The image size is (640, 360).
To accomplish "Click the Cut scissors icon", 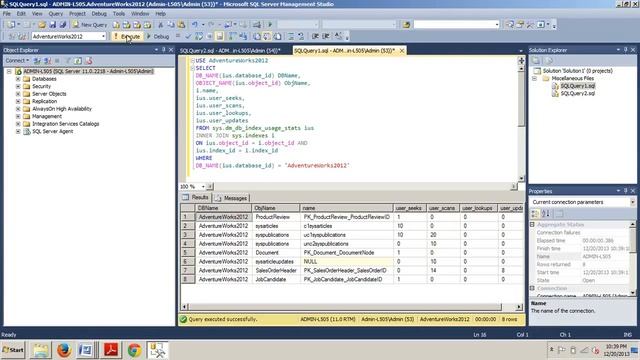I will 160,25.
